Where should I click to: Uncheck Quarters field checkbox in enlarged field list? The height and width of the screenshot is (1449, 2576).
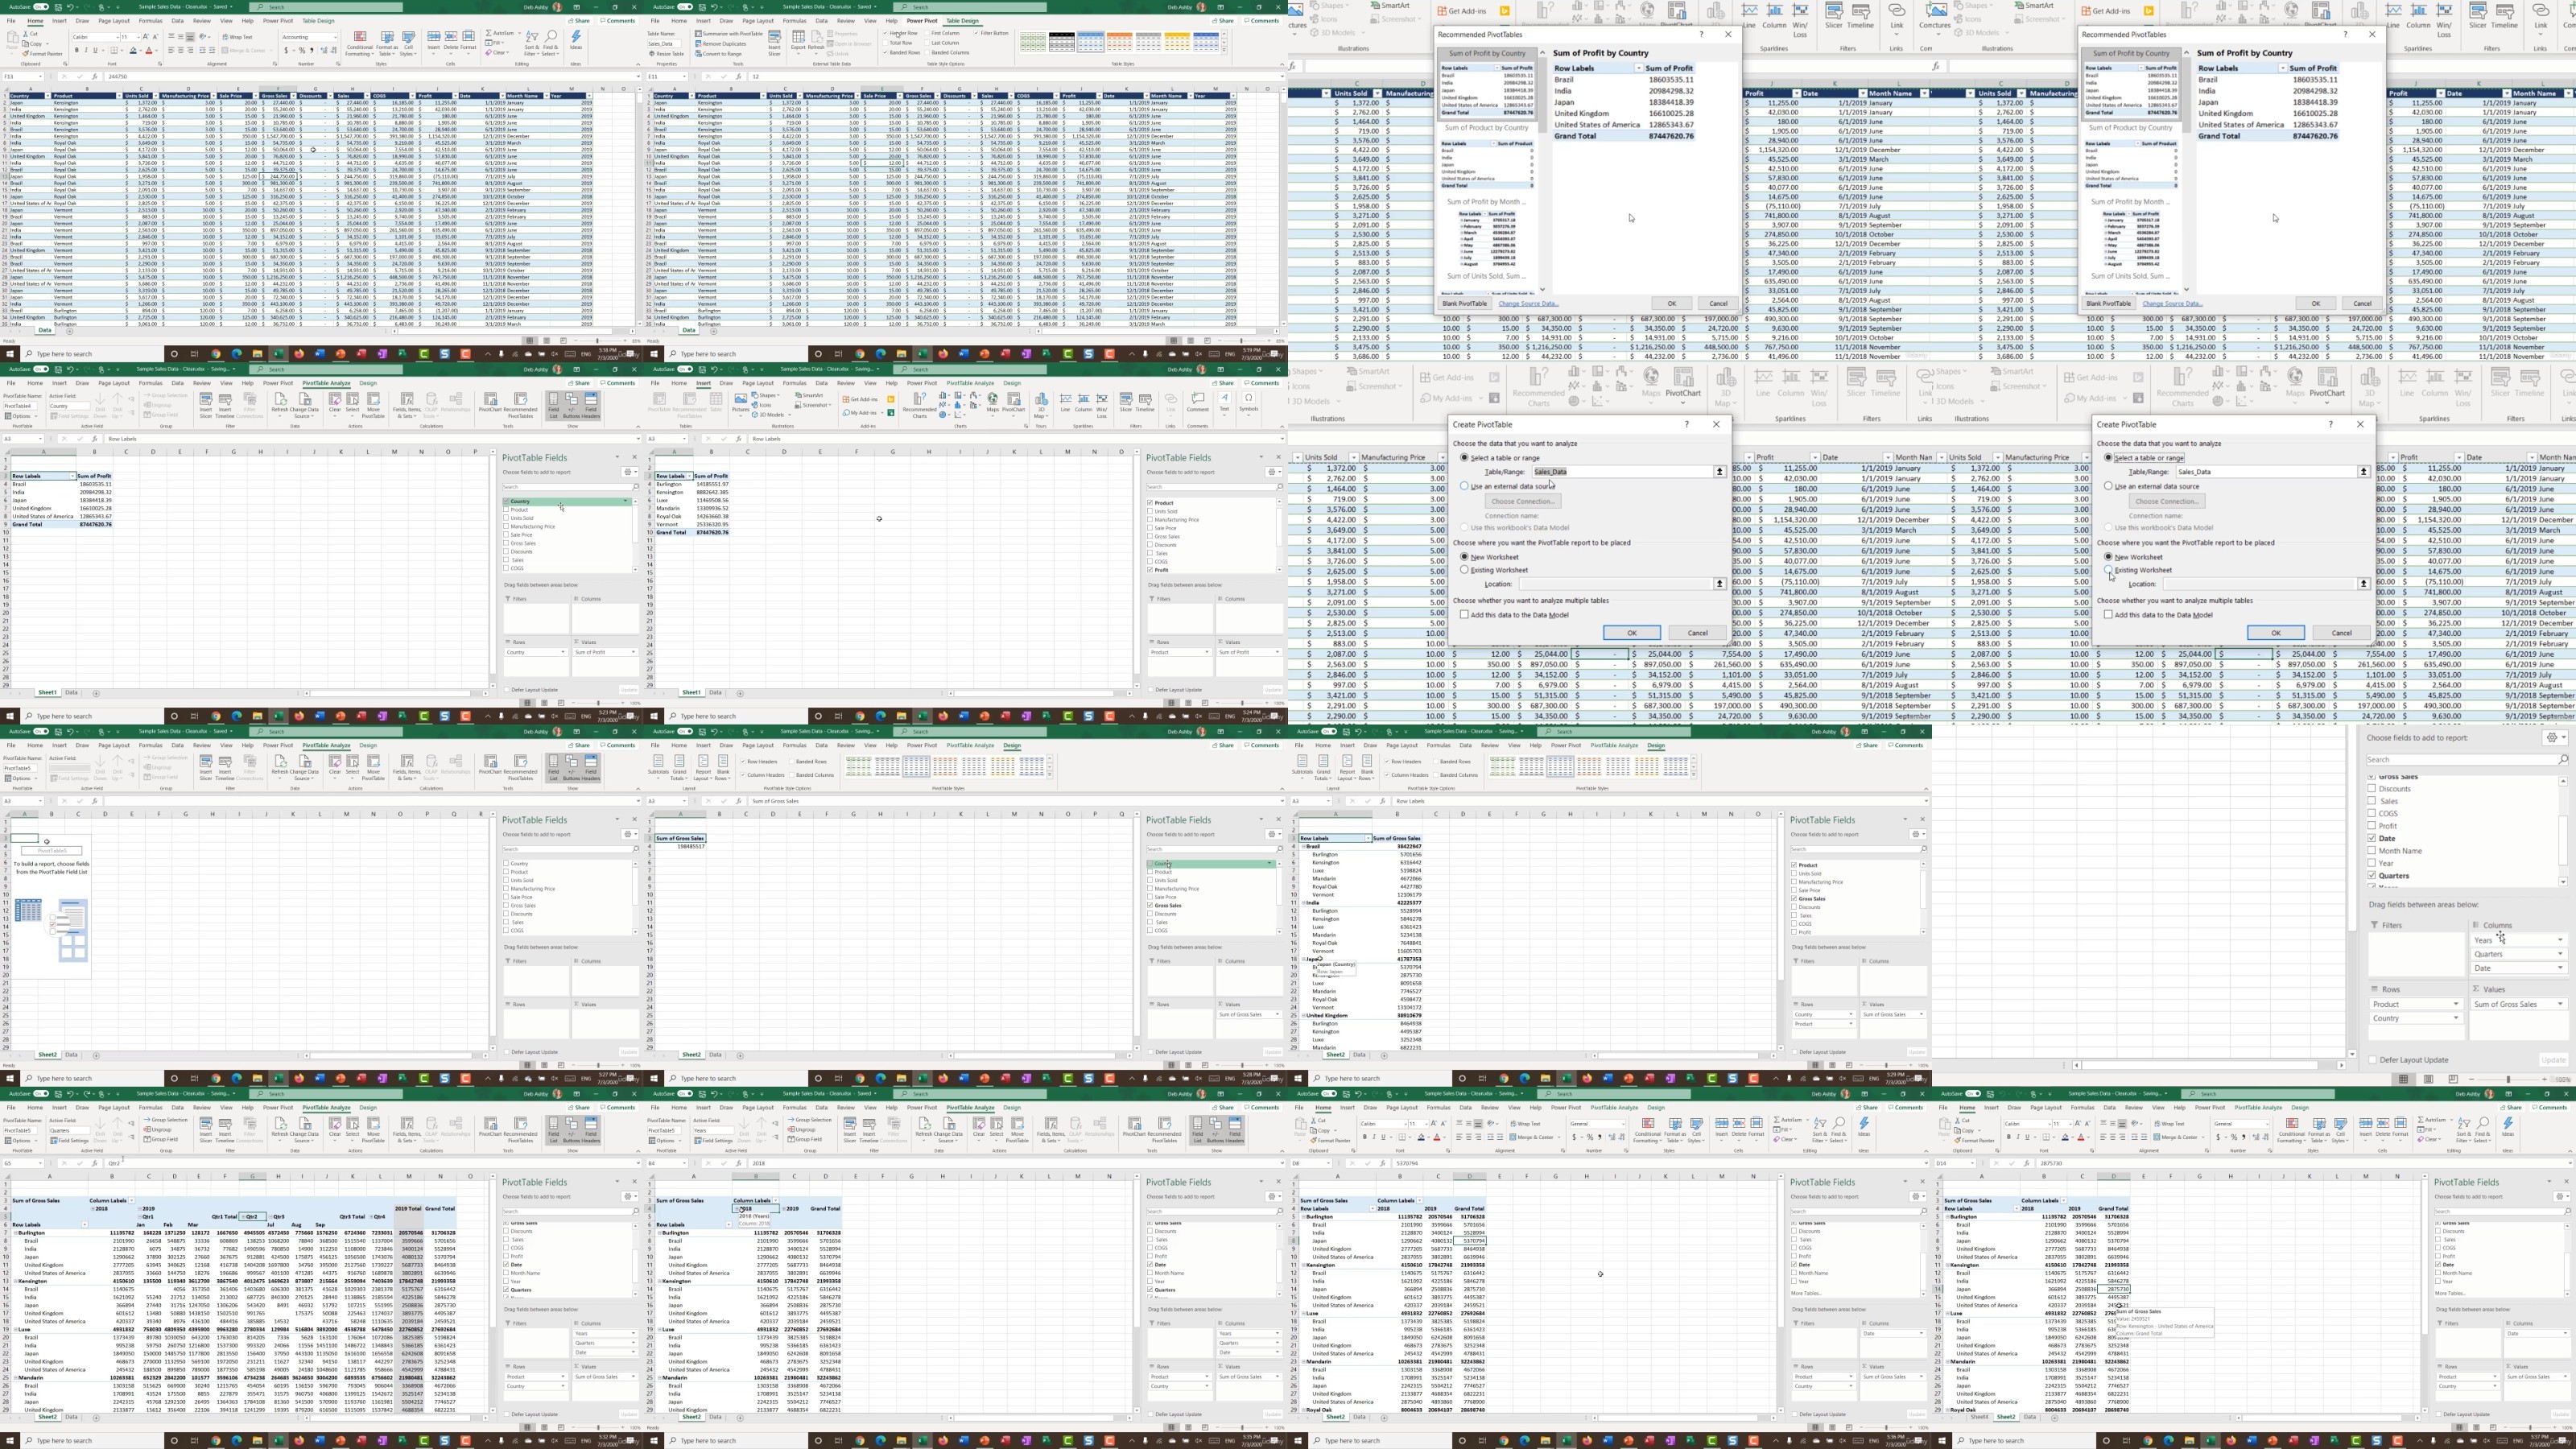coord(2371,875)
